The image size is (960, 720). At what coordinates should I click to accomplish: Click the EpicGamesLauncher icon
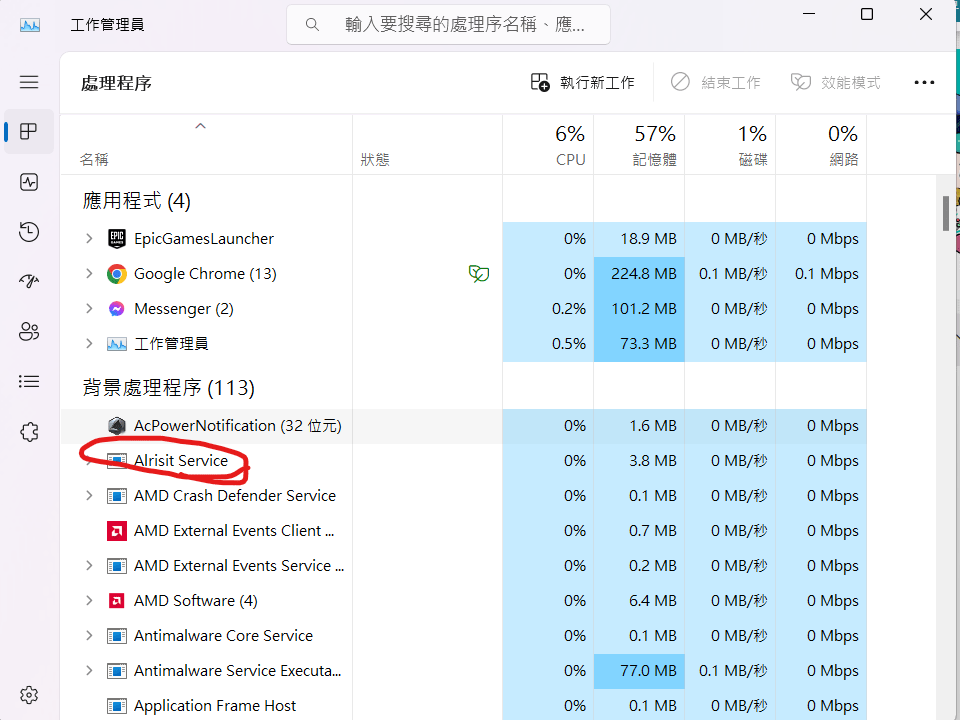pos(116,239)
